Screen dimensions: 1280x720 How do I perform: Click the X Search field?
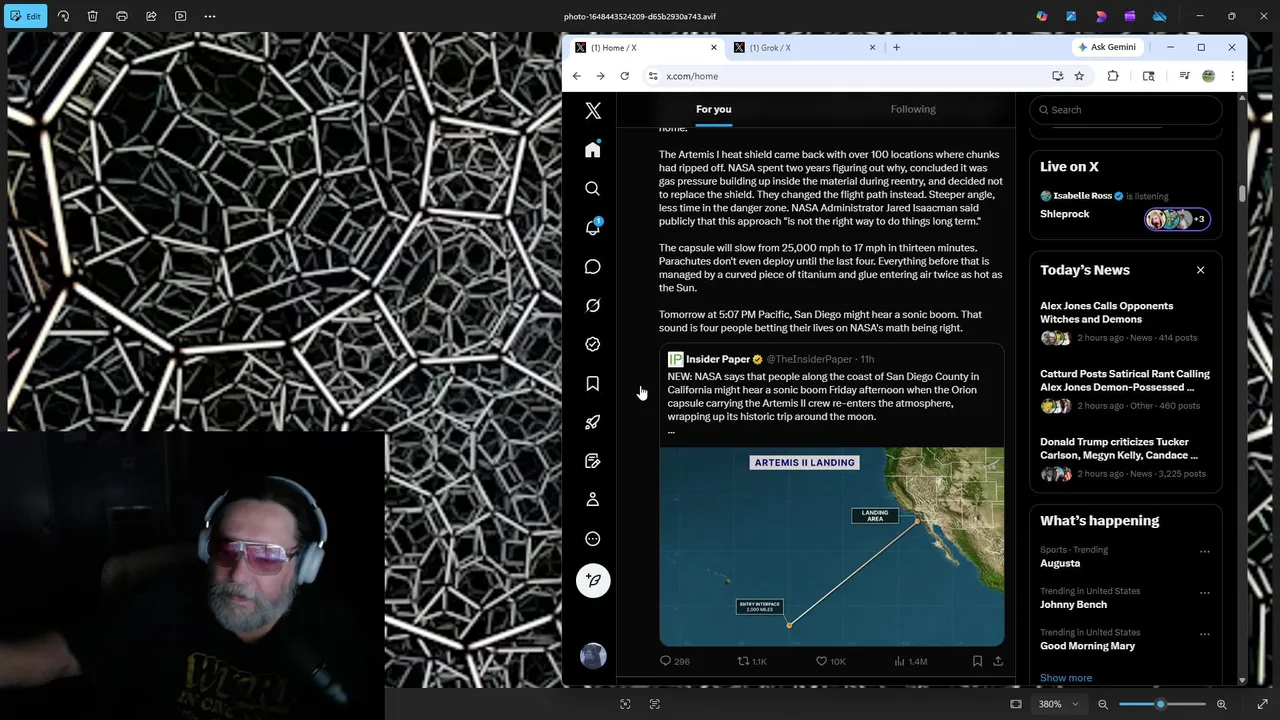click(1126, 110)
